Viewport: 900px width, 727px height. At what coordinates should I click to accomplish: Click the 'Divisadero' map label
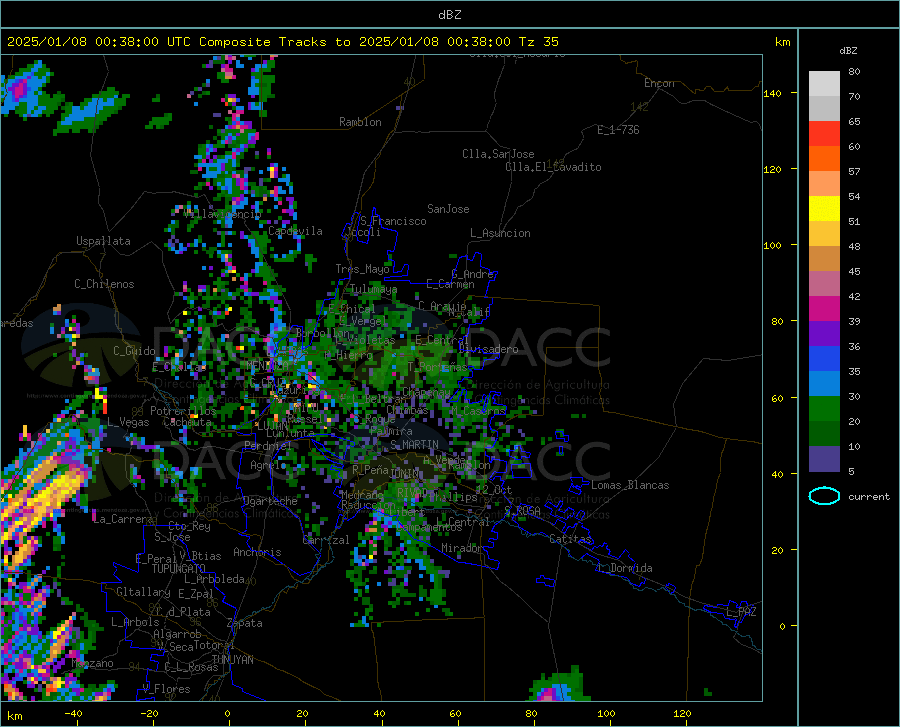(x=488, y=349)
